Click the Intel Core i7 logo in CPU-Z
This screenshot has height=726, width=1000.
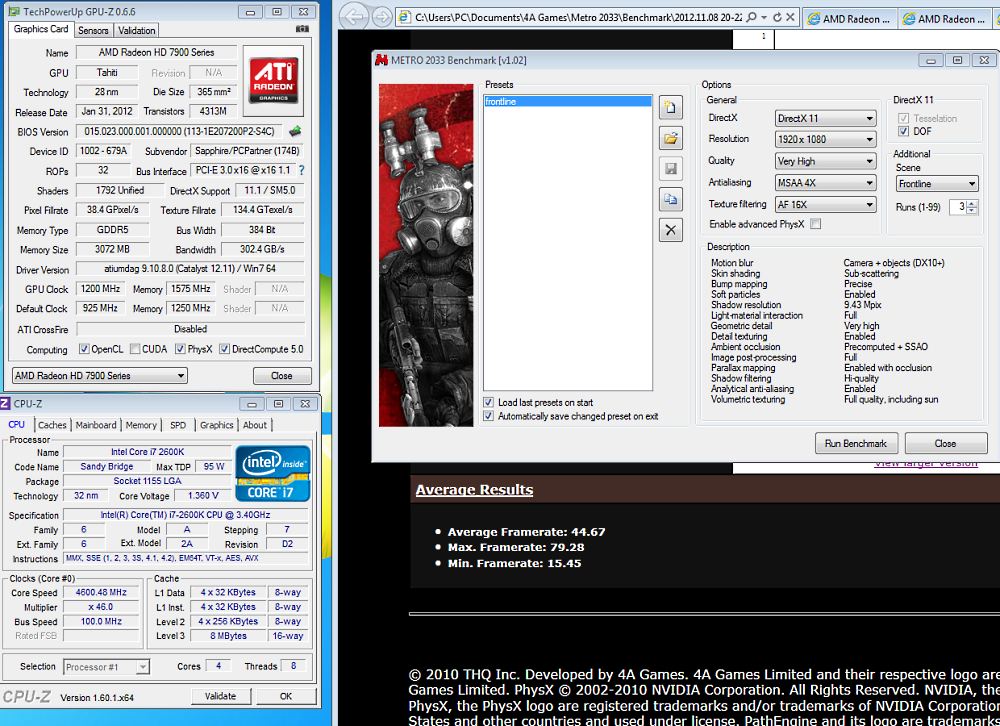tap(273, 473)
